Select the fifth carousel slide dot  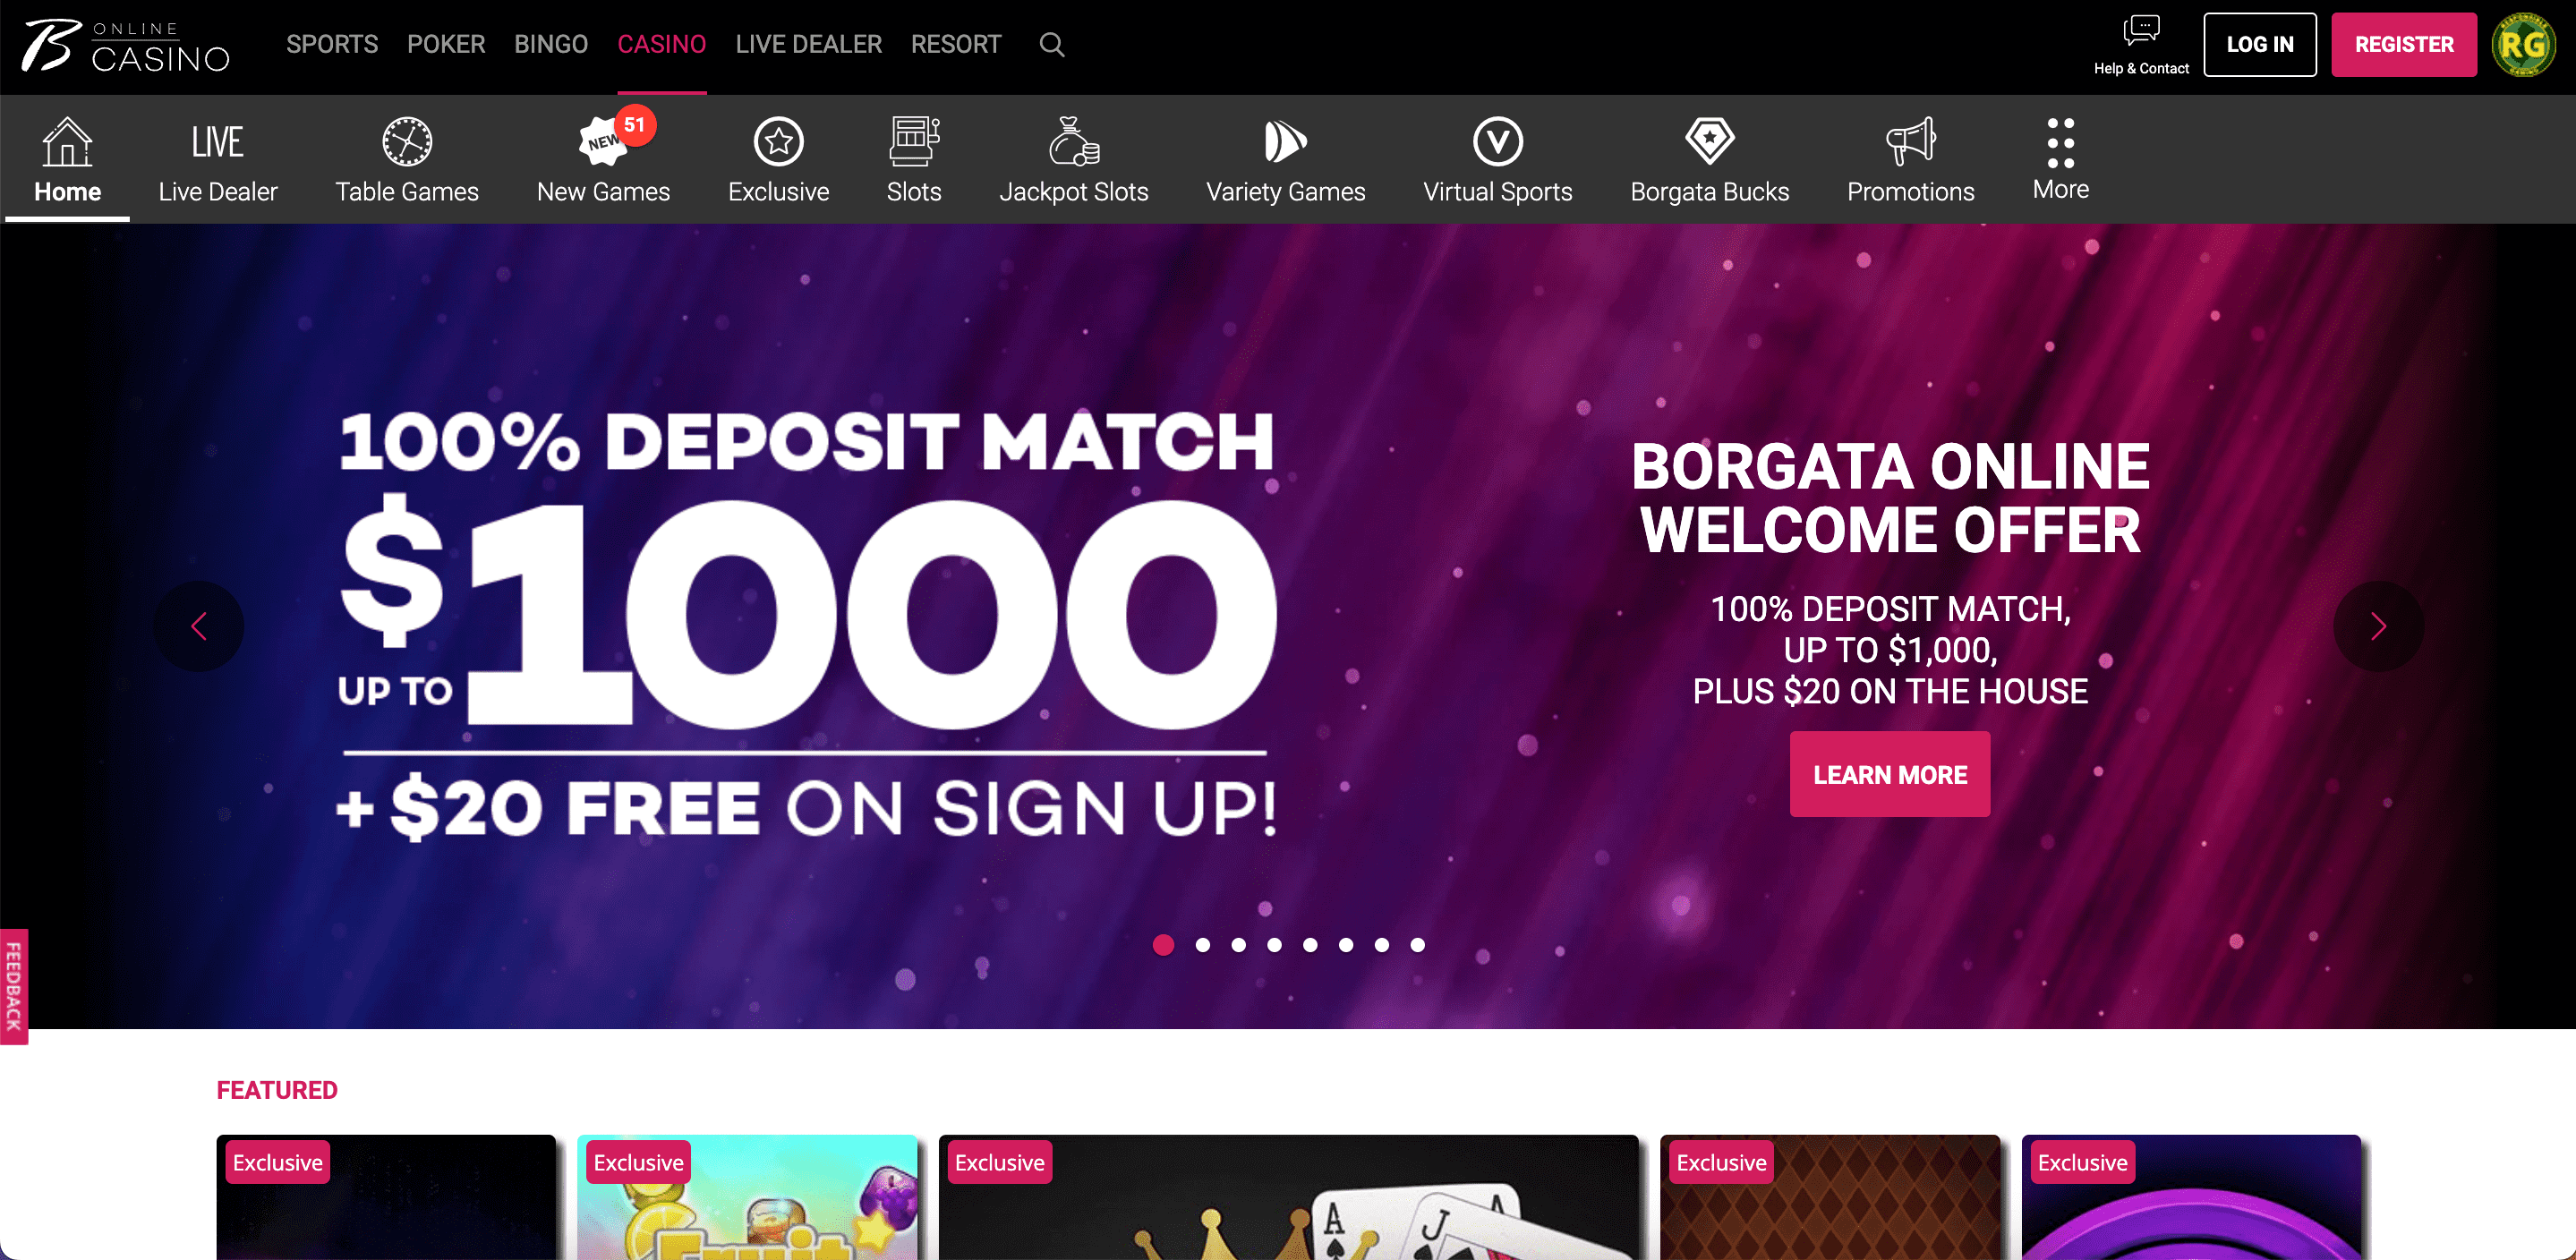1310,945
